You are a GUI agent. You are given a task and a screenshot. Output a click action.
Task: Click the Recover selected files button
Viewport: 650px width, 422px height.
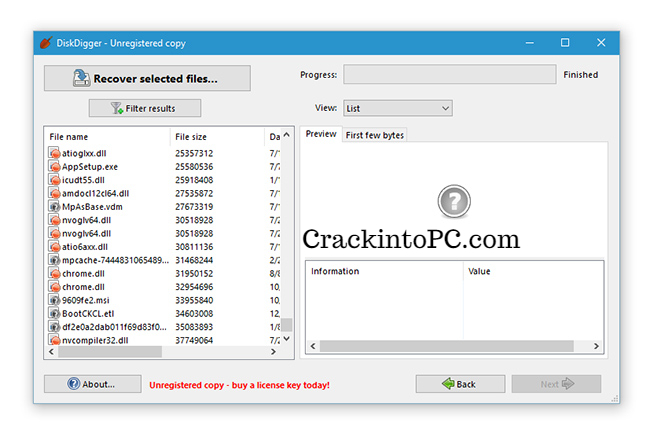coord(147,78)
